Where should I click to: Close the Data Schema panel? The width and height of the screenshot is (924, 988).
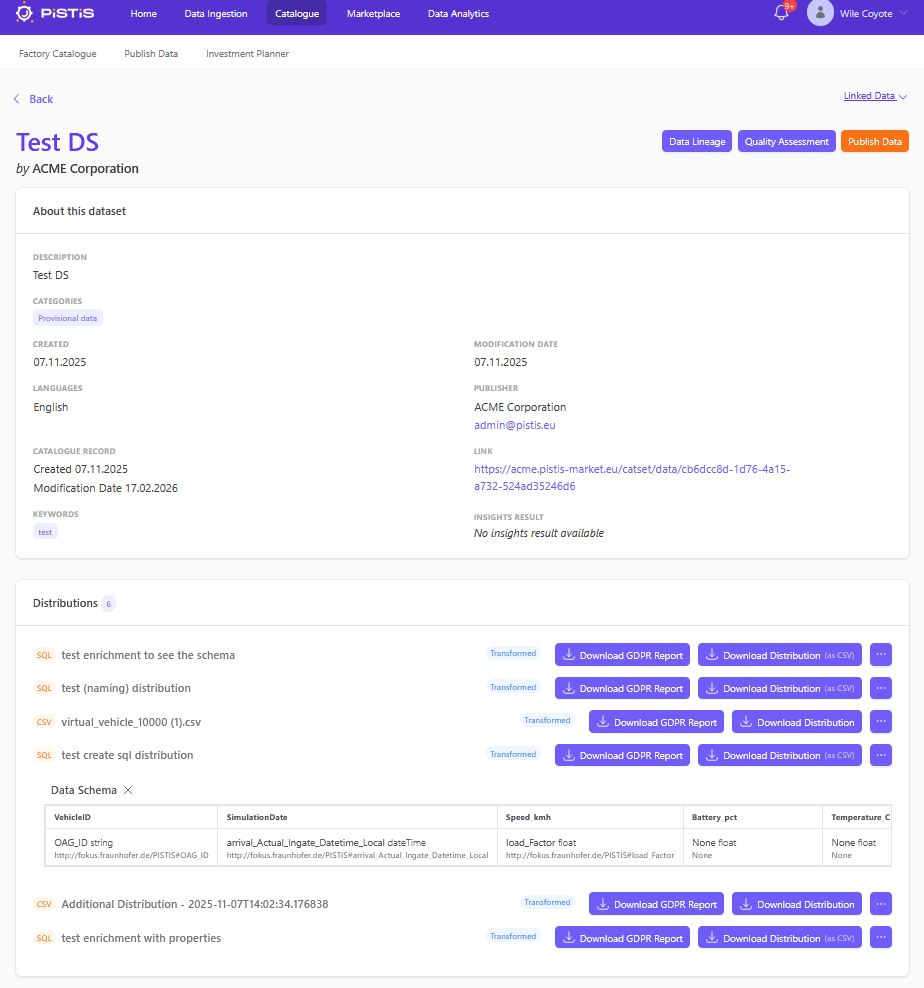[128, 790]
